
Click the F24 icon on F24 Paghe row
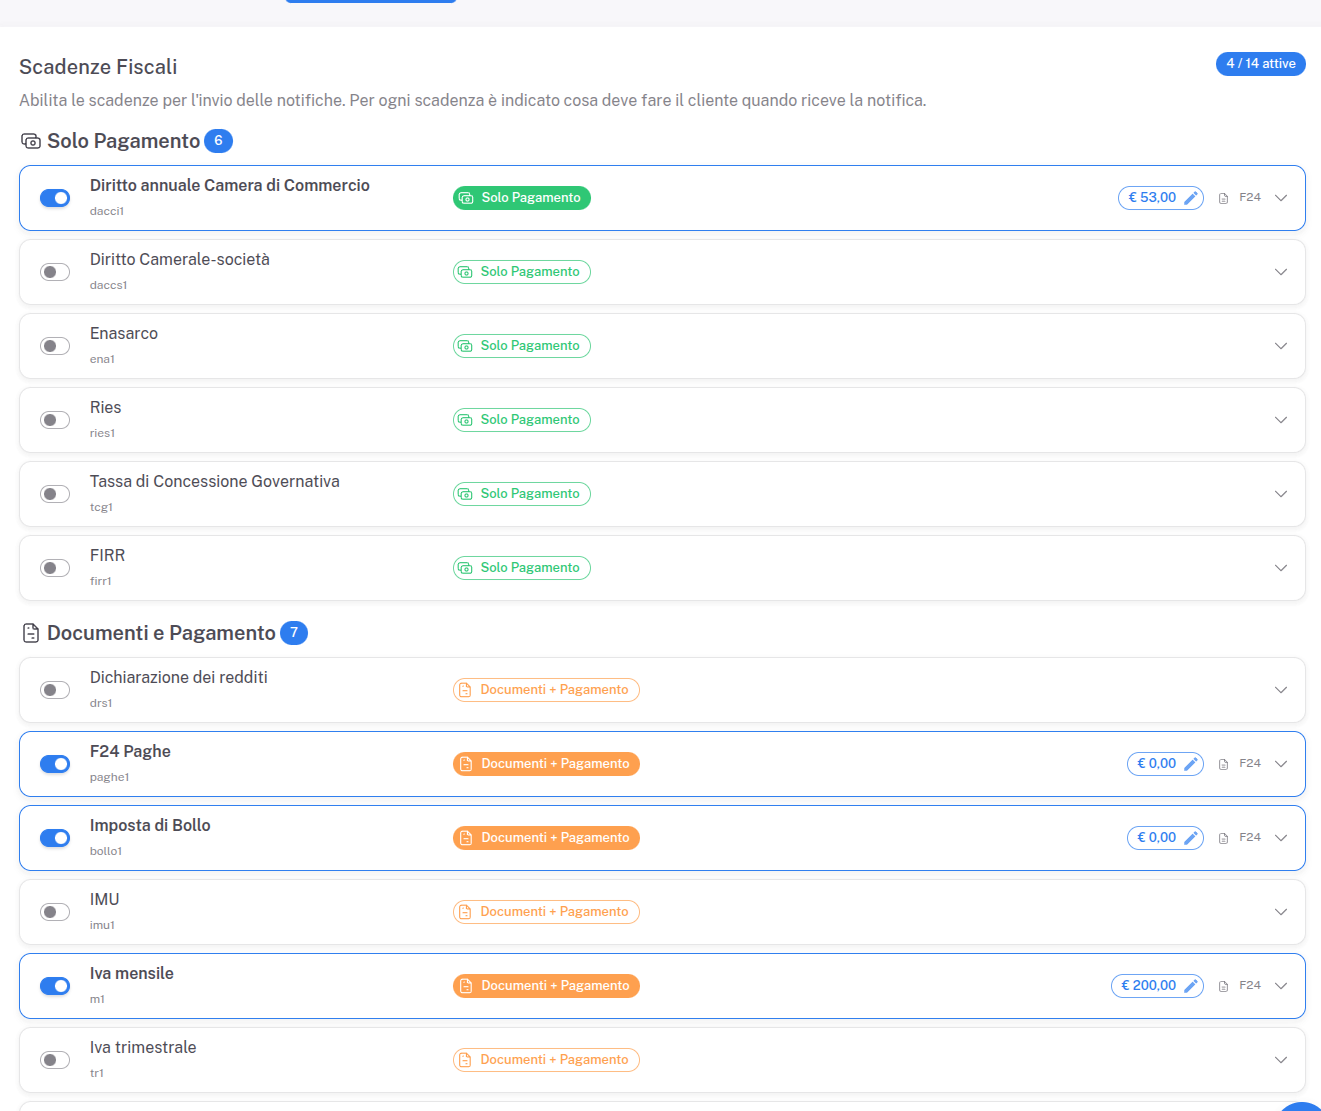click(x=1224, y=763)
